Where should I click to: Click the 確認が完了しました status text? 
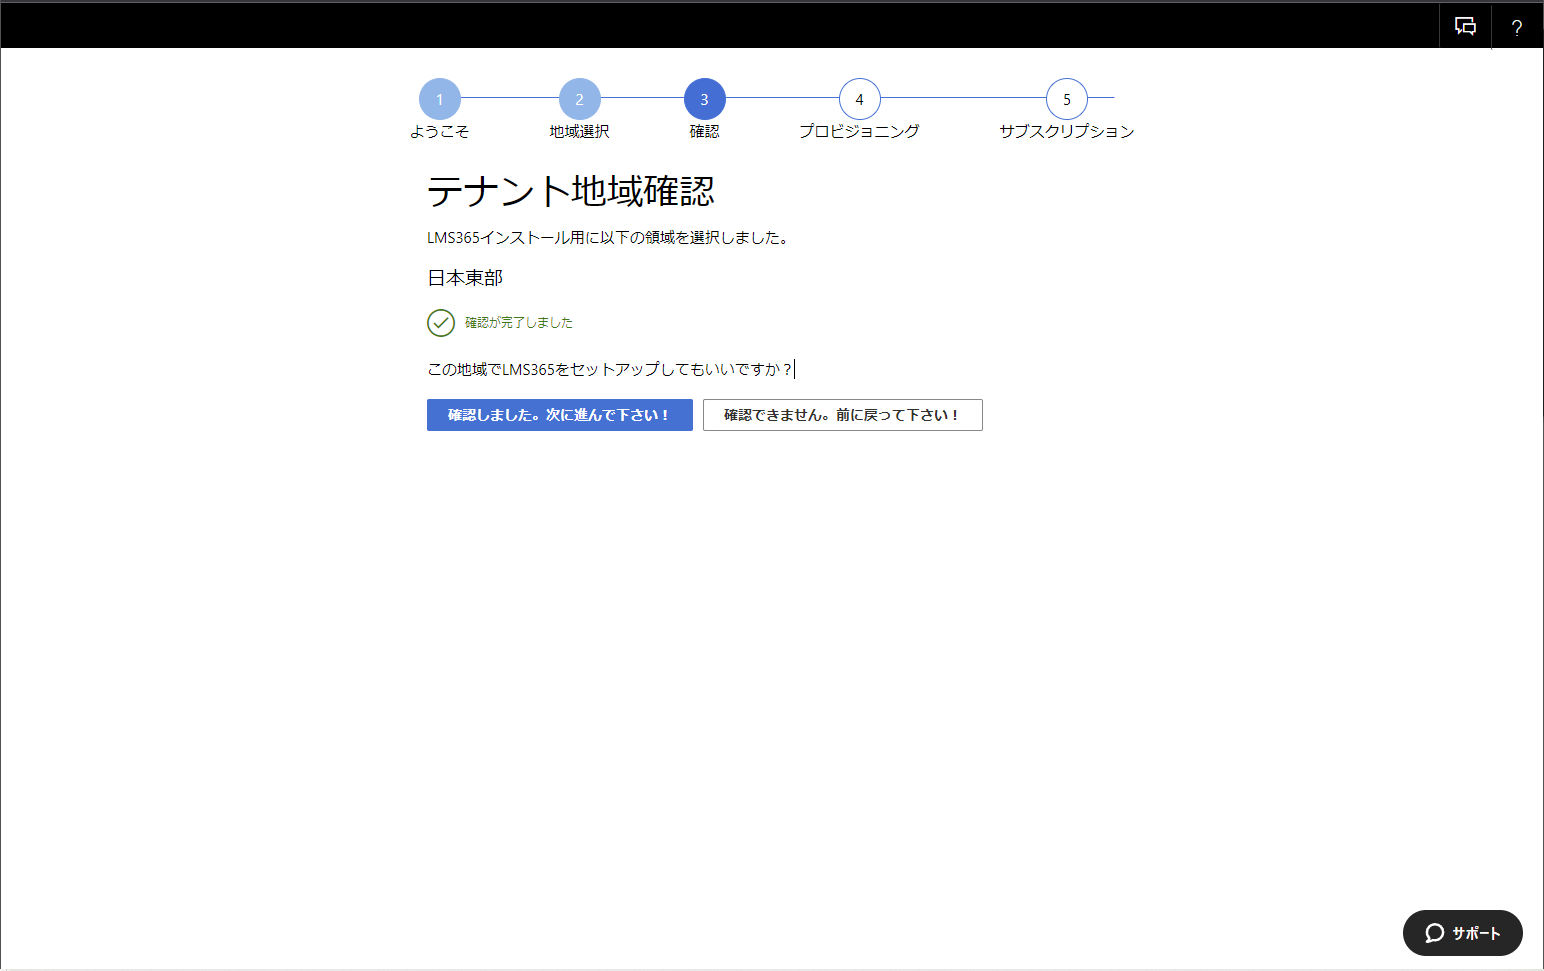pyautogui.click(x=519, y=322)
